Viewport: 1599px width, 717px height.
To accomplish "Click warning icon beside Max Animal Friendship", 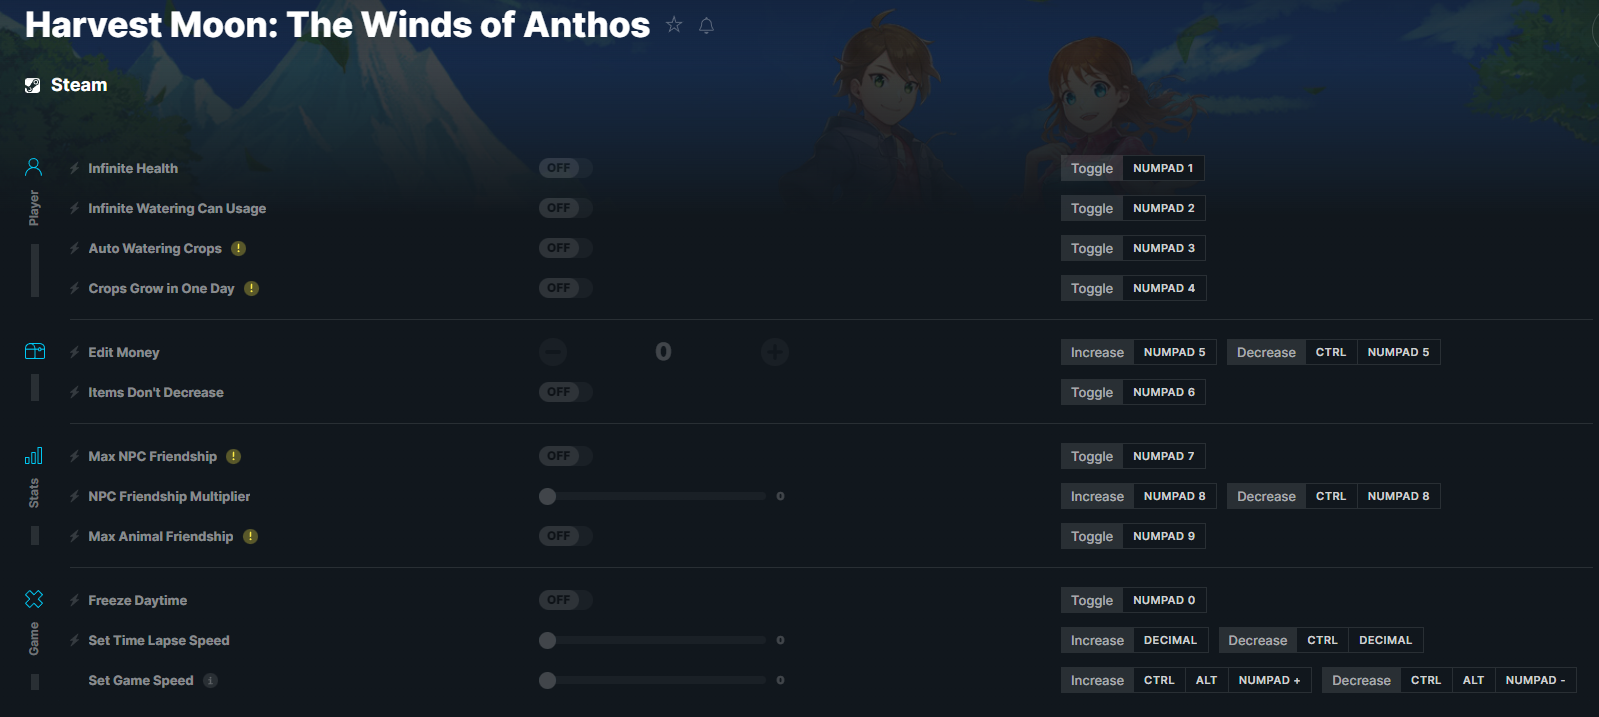I will (250, 536).
